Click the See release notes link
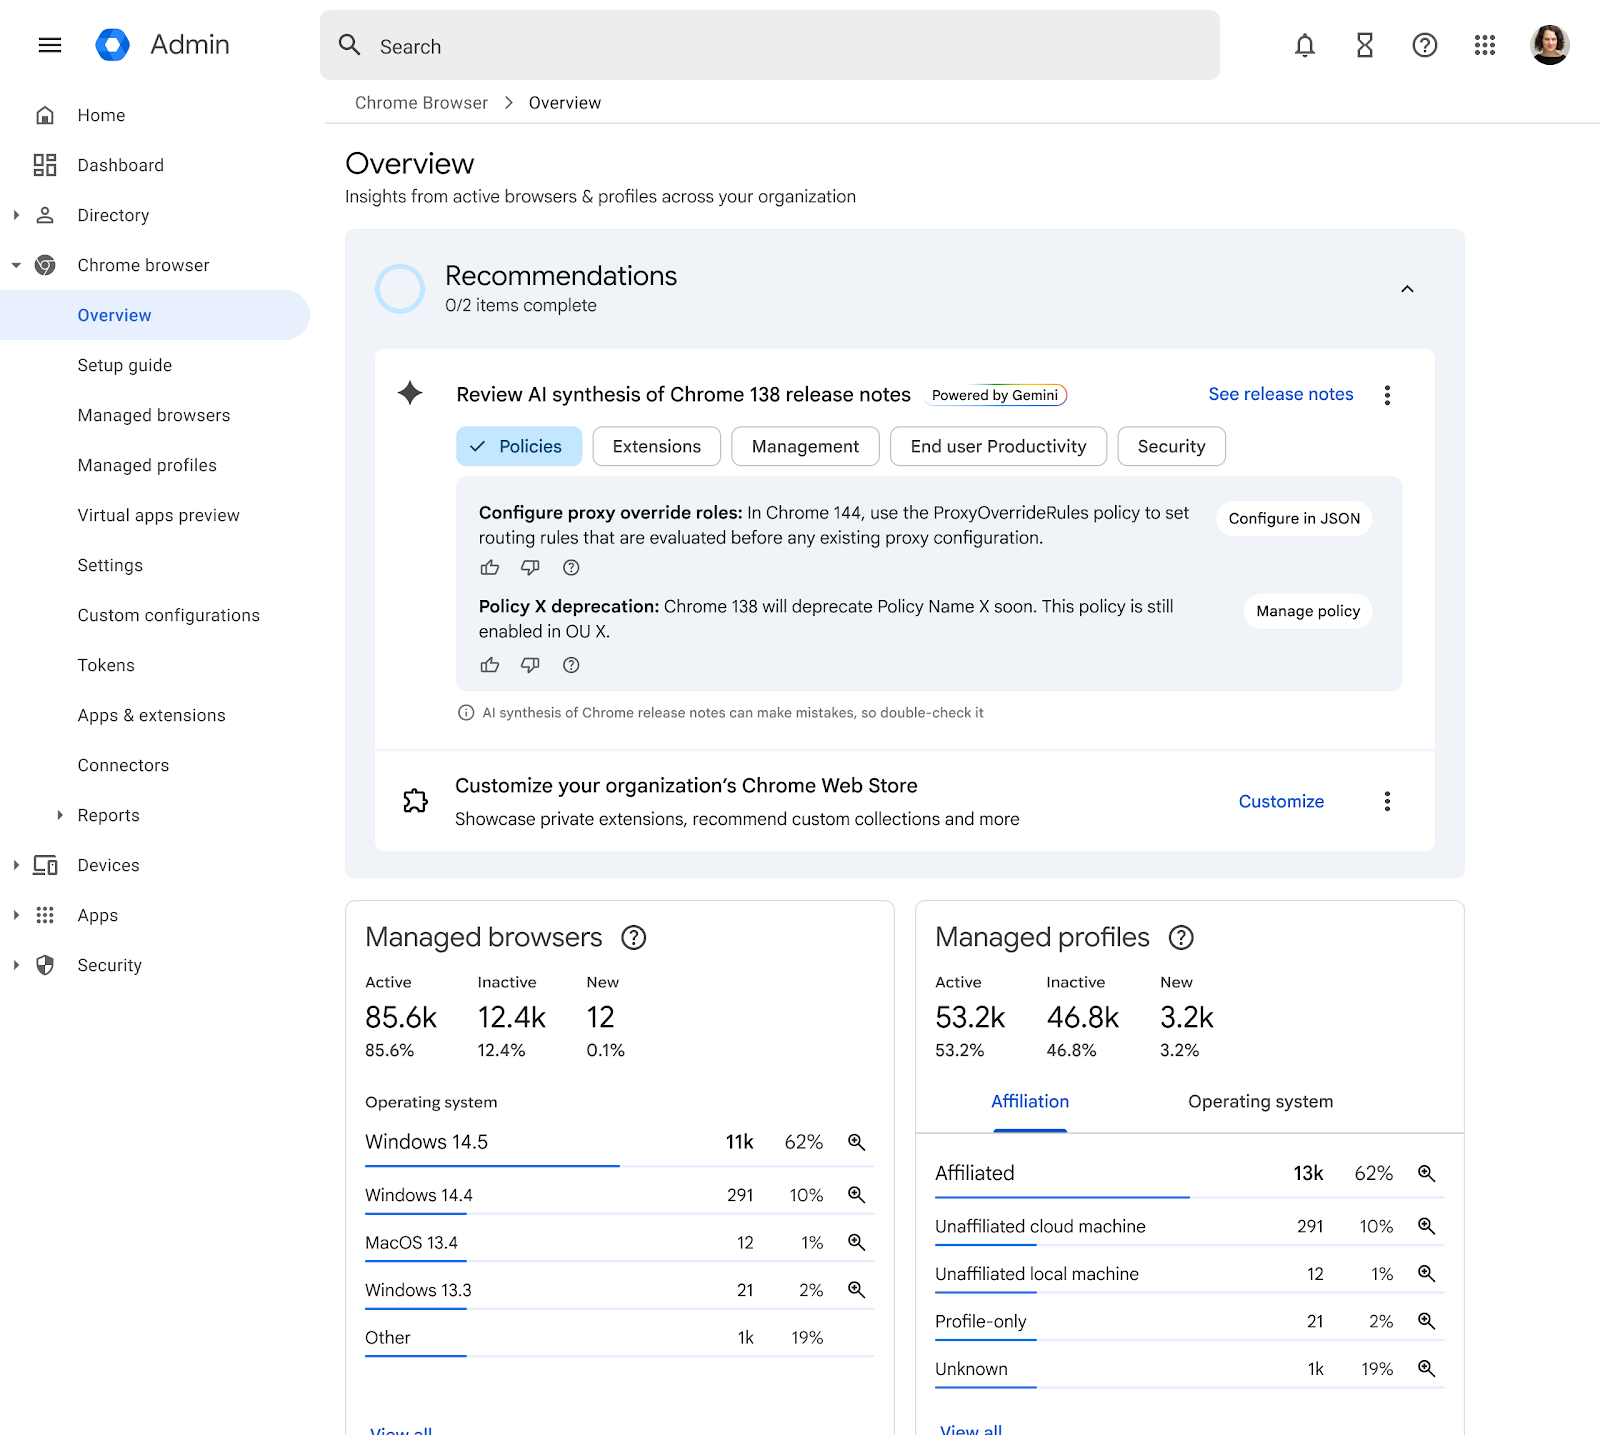Screen dimensions: 1600x1435 [1280, 394]
